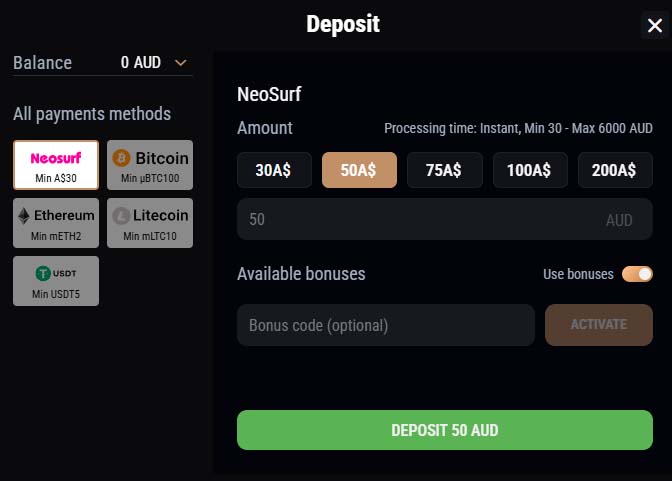672x481 pixels.
Task: Select the 75A$ amount preset
Action: tap(444, 170)
